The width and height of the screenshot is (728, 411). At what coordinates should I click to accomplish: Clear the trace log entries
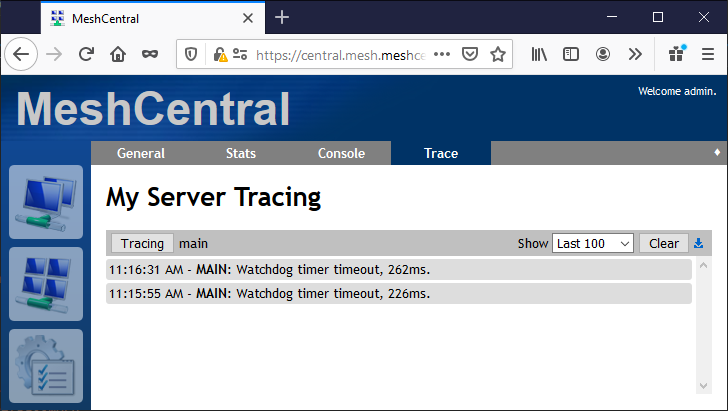click(x=663, y=243)
